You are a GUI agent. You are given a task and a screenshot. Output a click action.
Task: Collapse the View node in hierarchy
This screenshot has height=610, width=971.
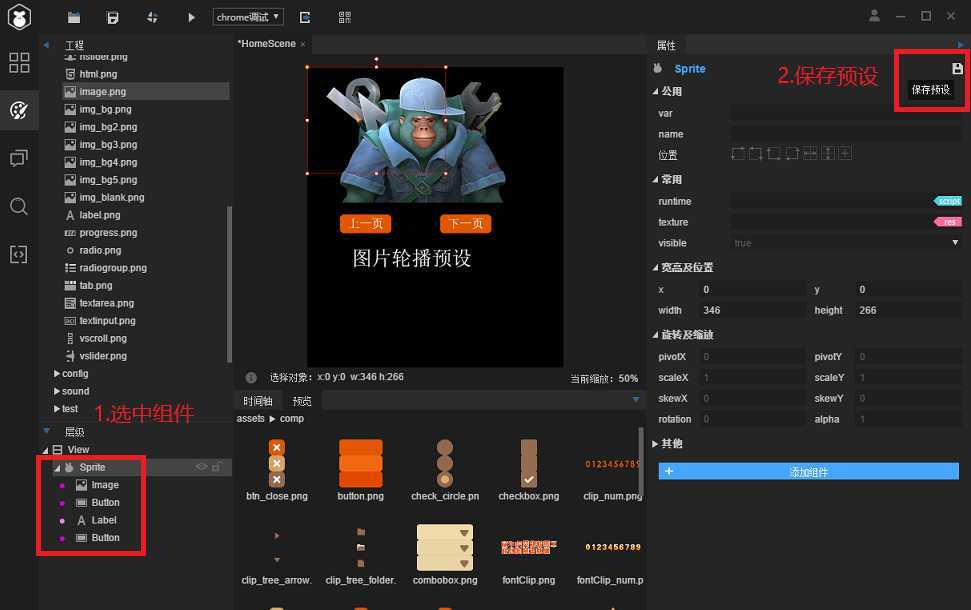click(45, 450)
